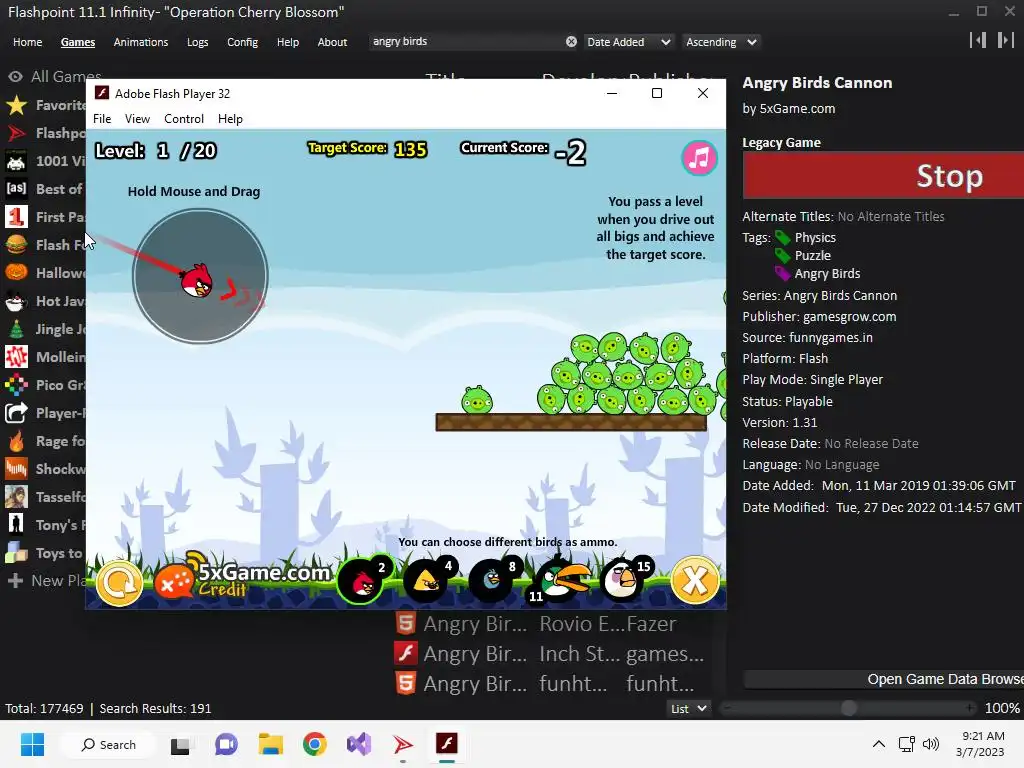Adjust the zoom scale slider

pos(848,708)
